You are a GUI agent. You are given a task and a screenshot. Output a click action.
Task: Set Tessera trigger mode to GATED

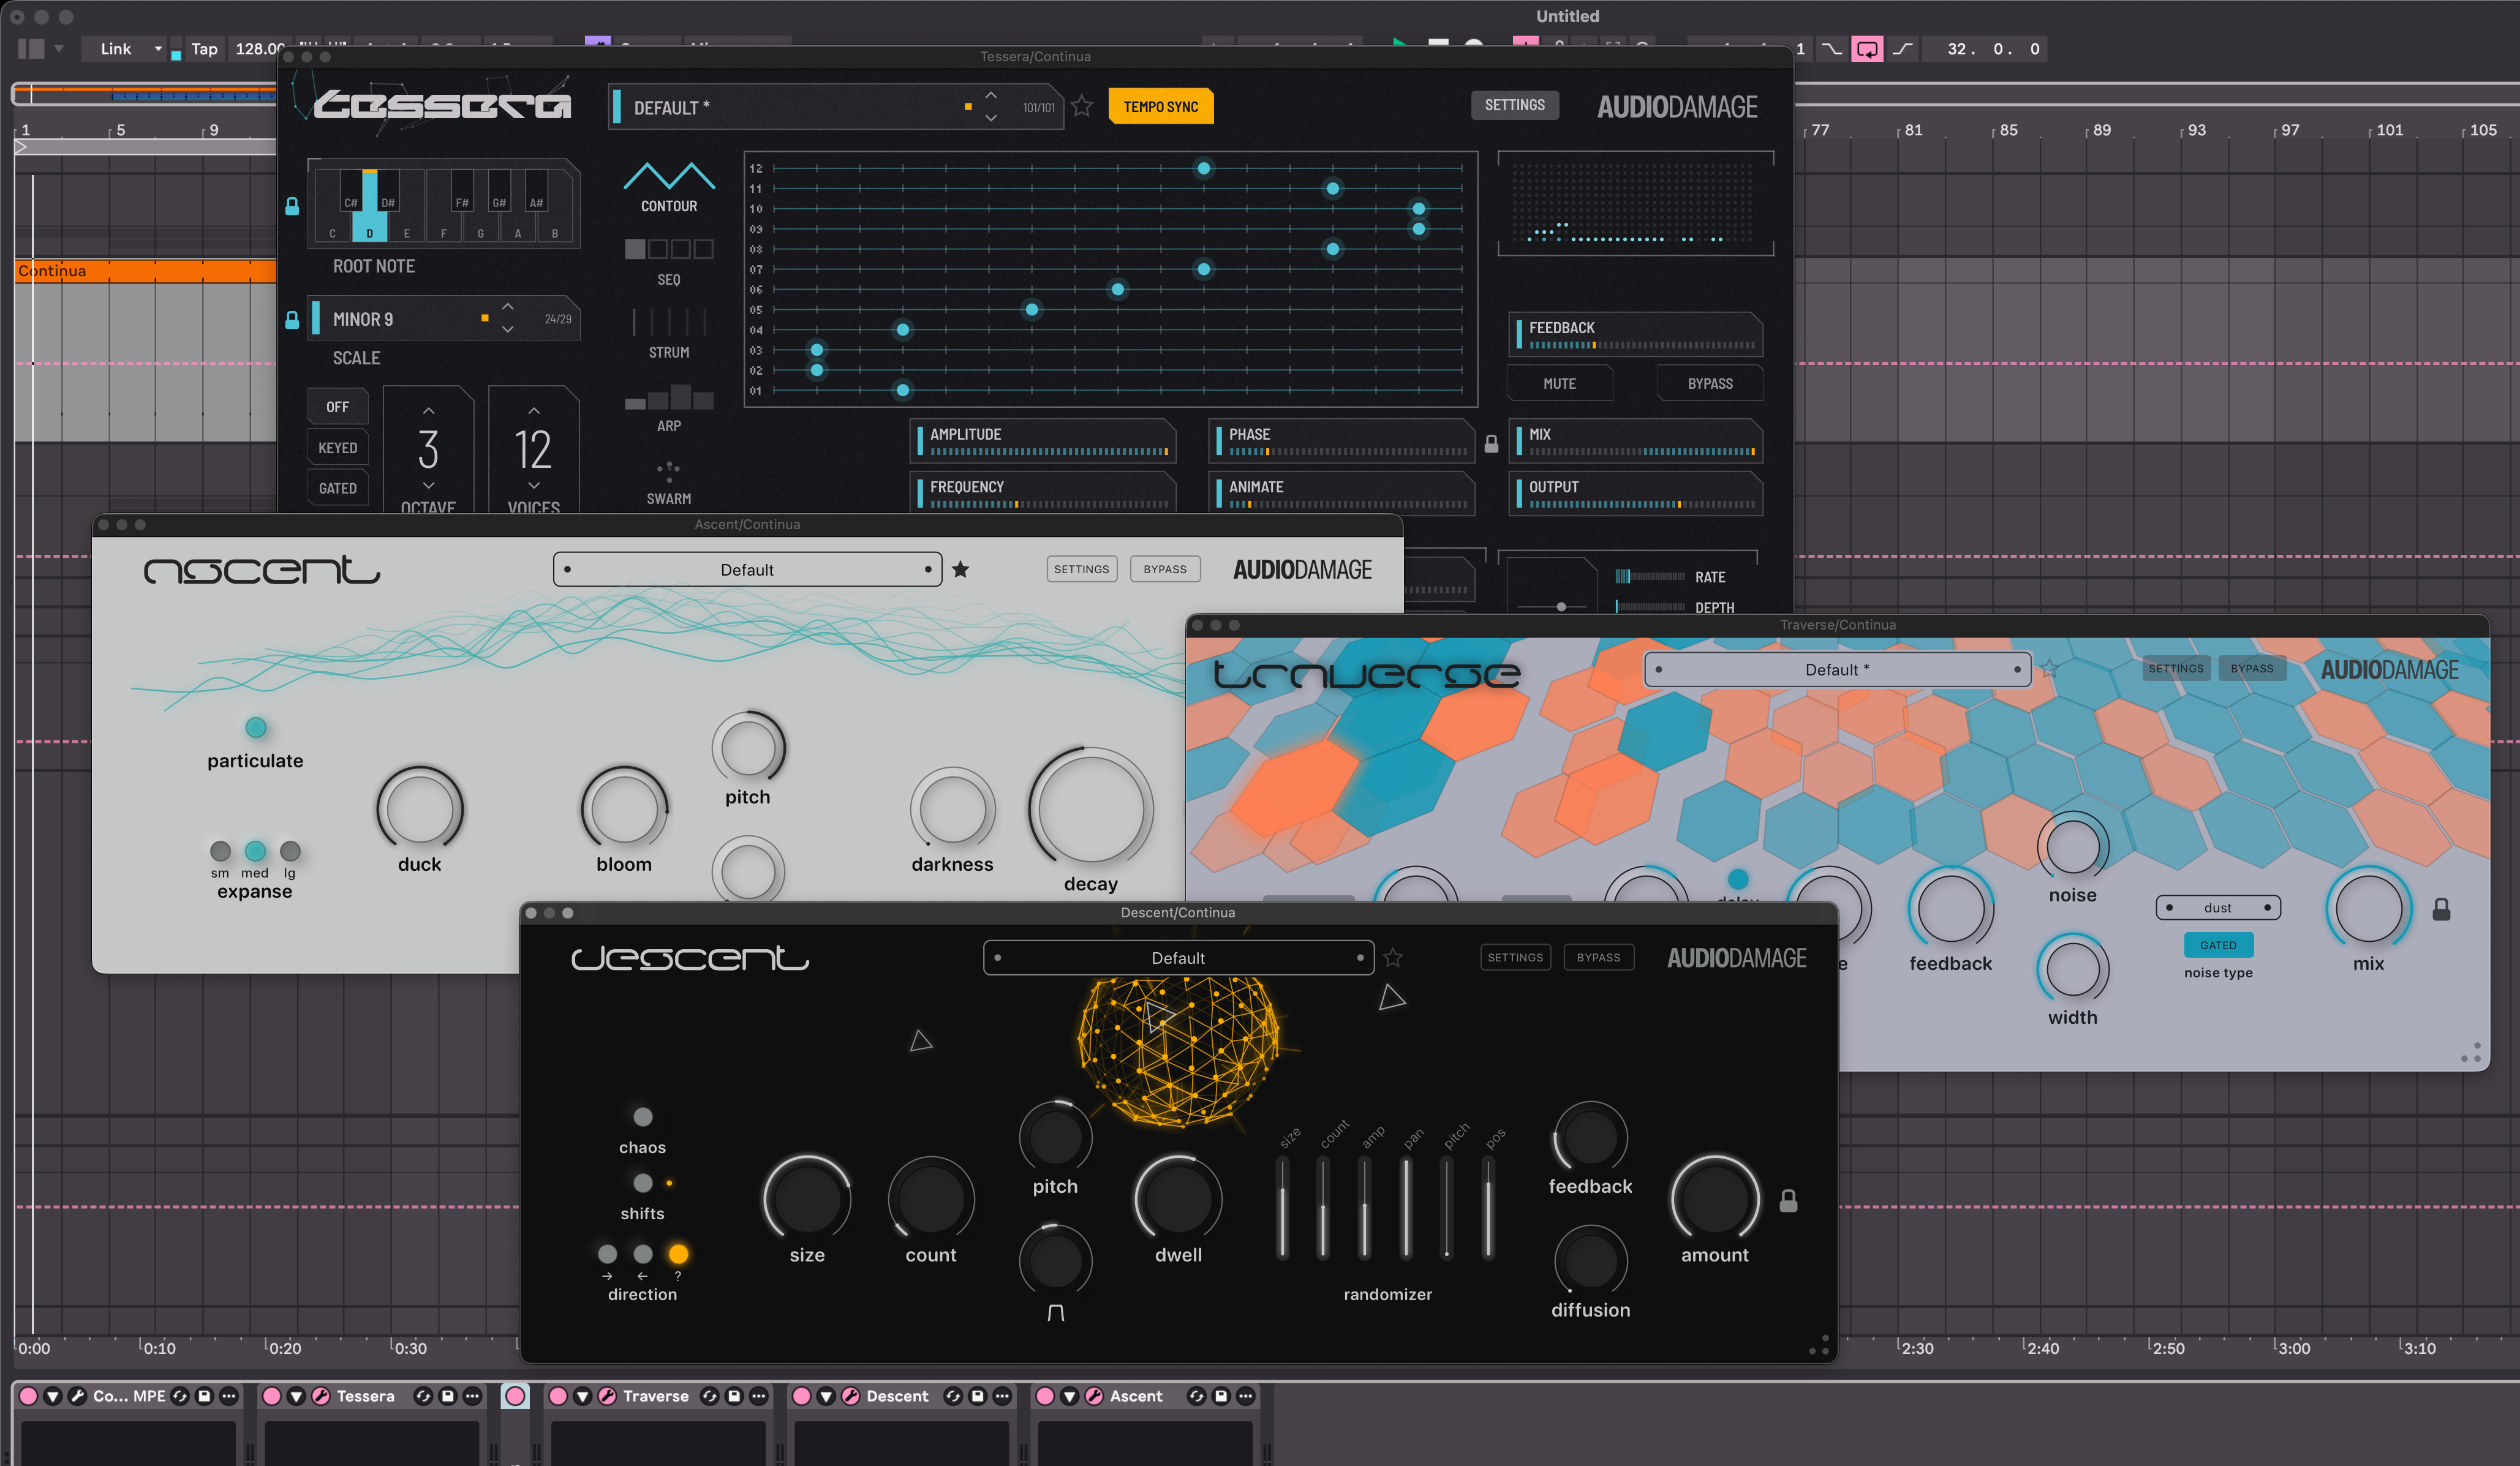tap(337, 488)
